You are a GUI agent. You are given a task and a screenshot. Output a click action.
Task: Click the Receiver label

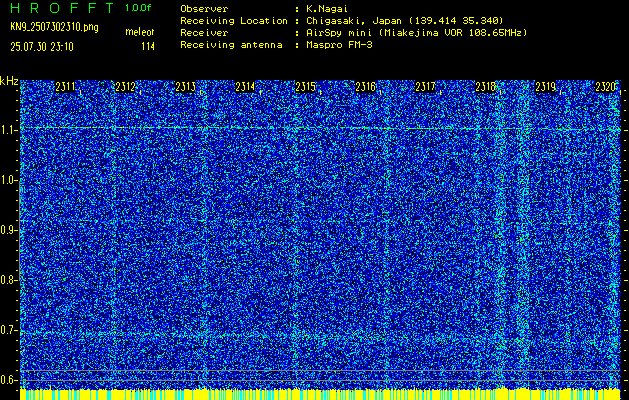204,33
